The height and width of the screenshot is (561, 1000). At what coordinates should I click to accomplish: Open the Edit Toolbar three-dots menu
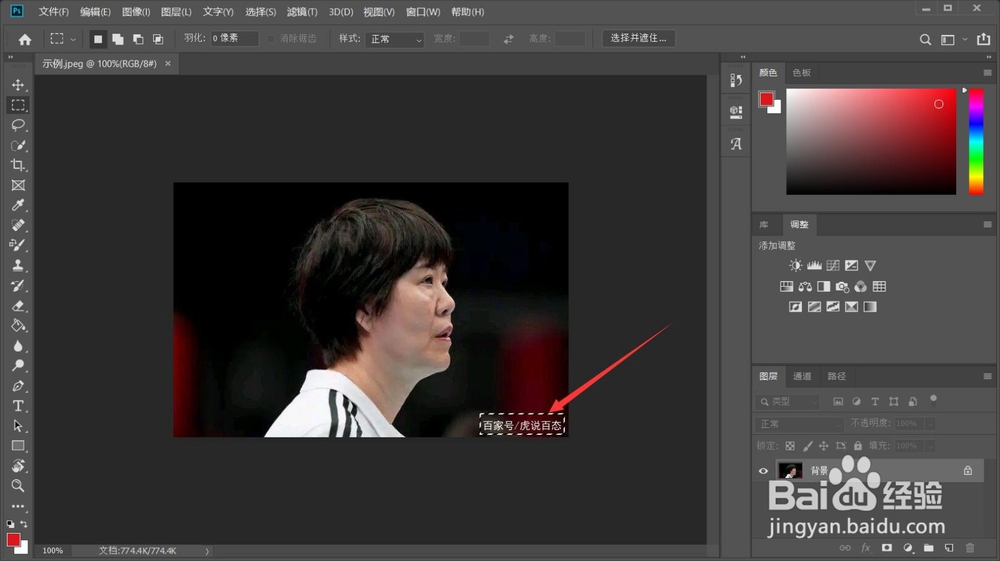(18, 506)
